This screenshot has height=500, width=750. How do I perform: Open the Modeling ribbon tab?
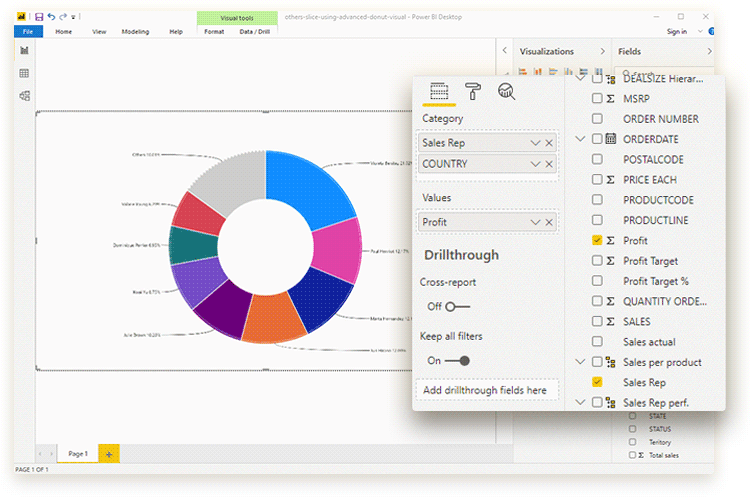pyautogui.click(x=135, y=32)
